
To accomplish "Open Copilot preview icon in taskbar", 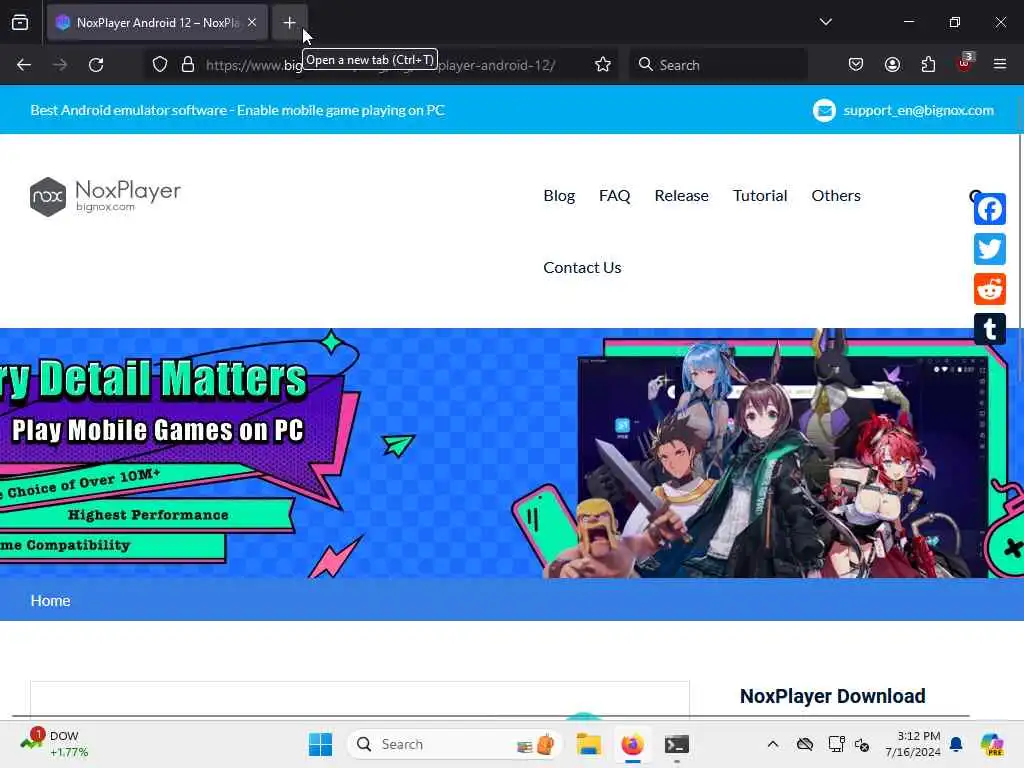I will click(992, 744).
